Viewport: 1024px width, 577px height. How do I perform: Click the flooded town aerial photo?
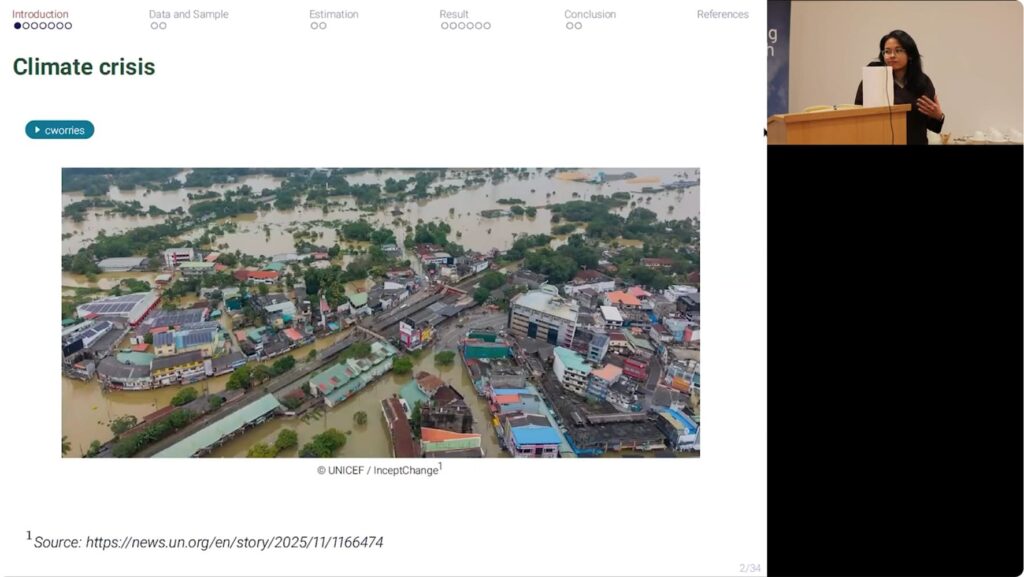point(380,312)
